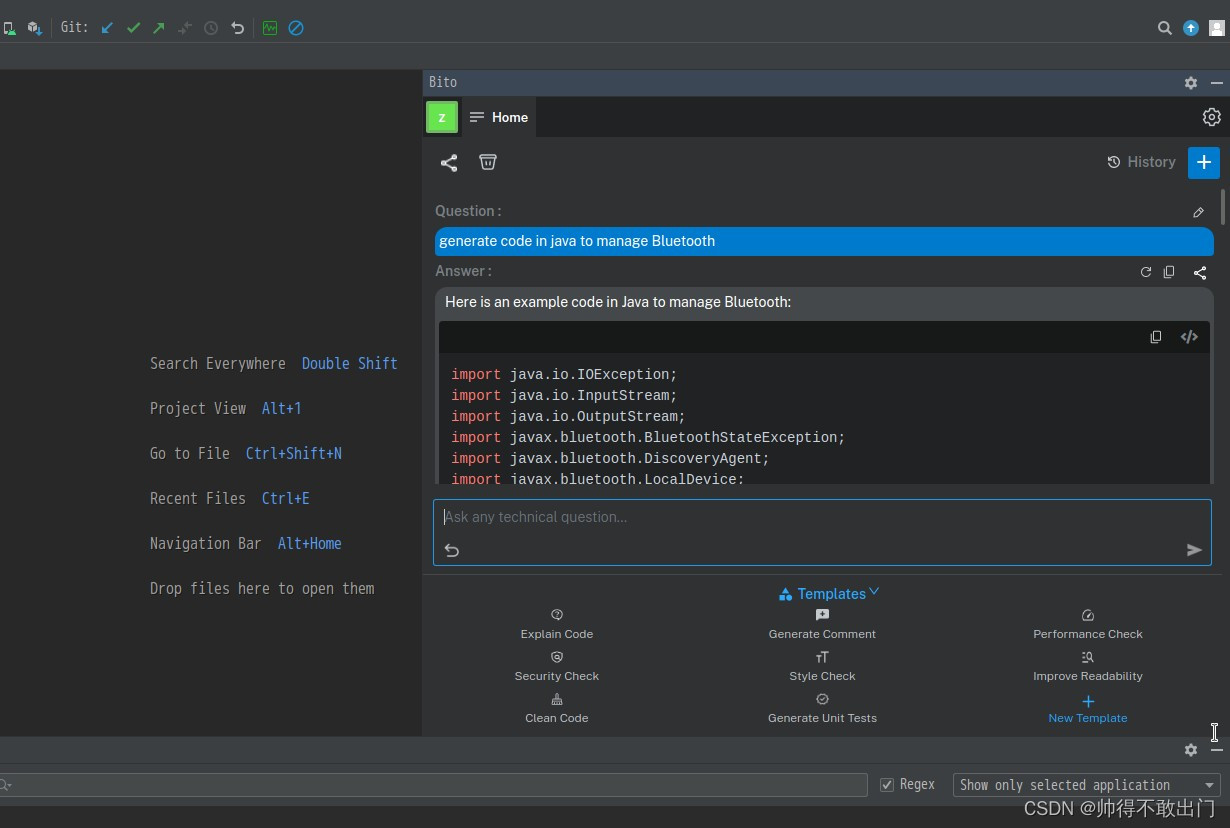Image resolution: width=1230 pixels, height=828 pixels.
Task: Click the Git rollback arrow icon
Action: (x=237, y=28)
